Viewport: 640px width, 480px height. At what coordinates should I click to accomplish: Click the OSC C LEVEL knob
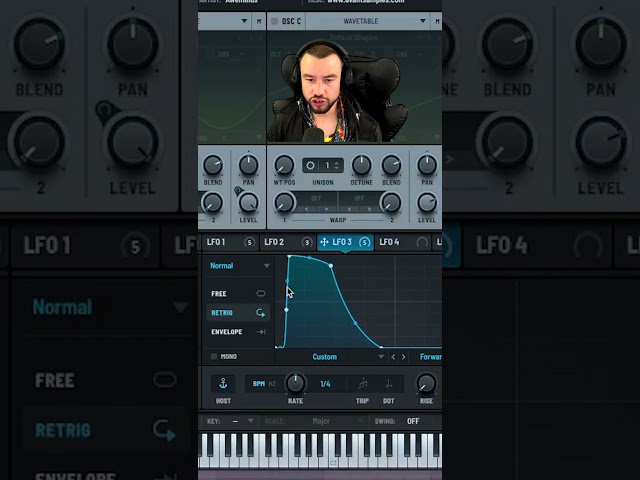[x=427, y=203]
